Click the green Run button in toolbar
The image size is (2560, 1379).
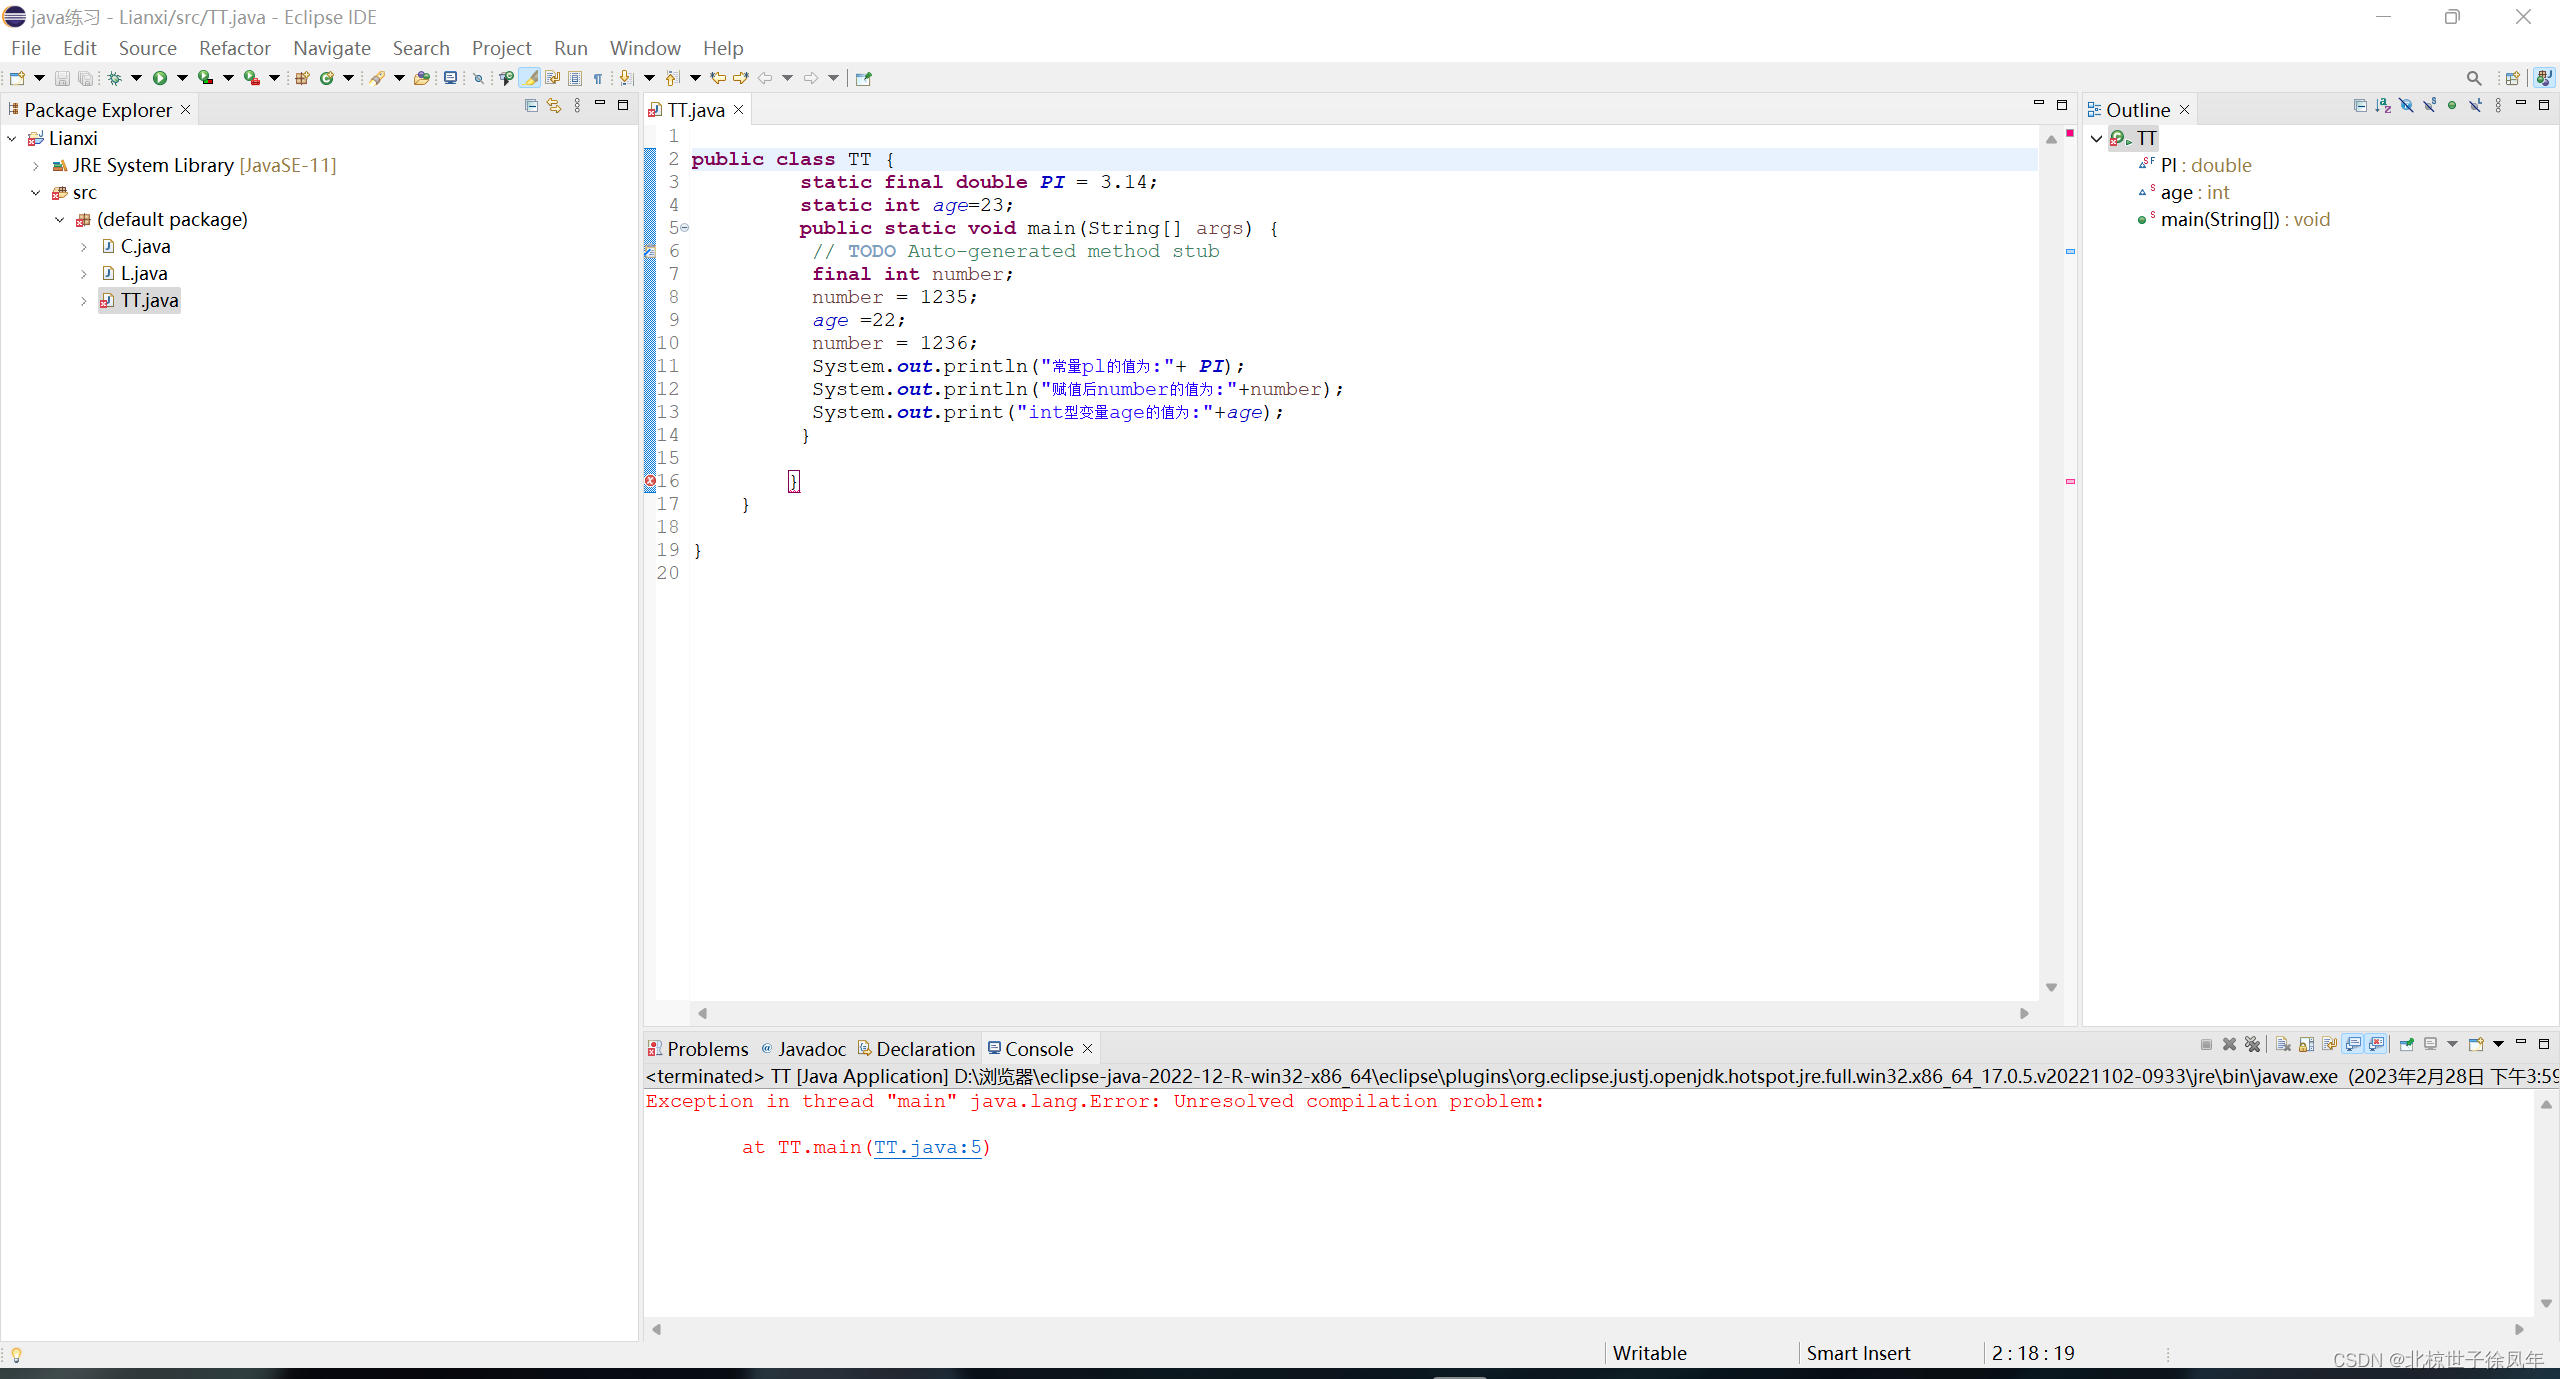pyautogui.click(x=159, y=78)
